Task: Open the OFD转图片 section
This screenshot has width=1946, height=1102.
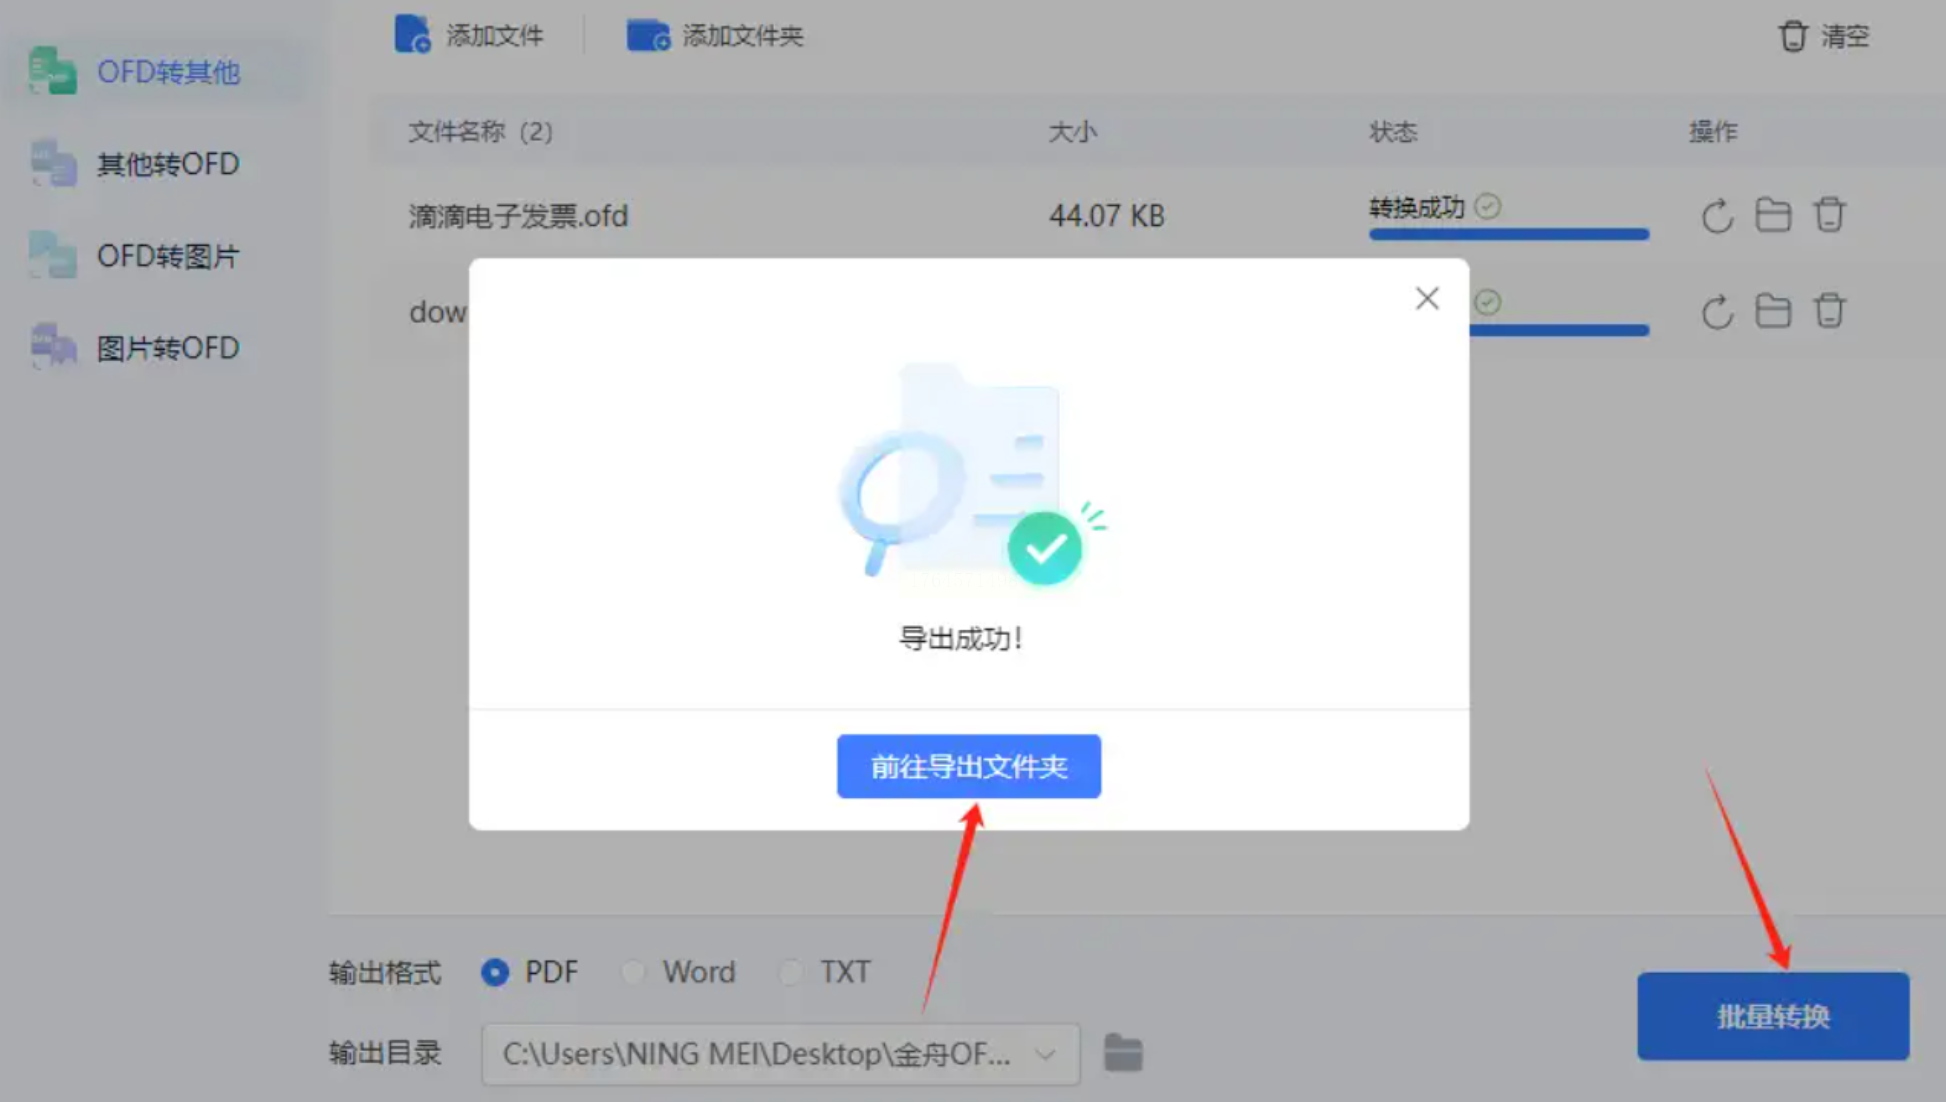Action: [167, 256]
